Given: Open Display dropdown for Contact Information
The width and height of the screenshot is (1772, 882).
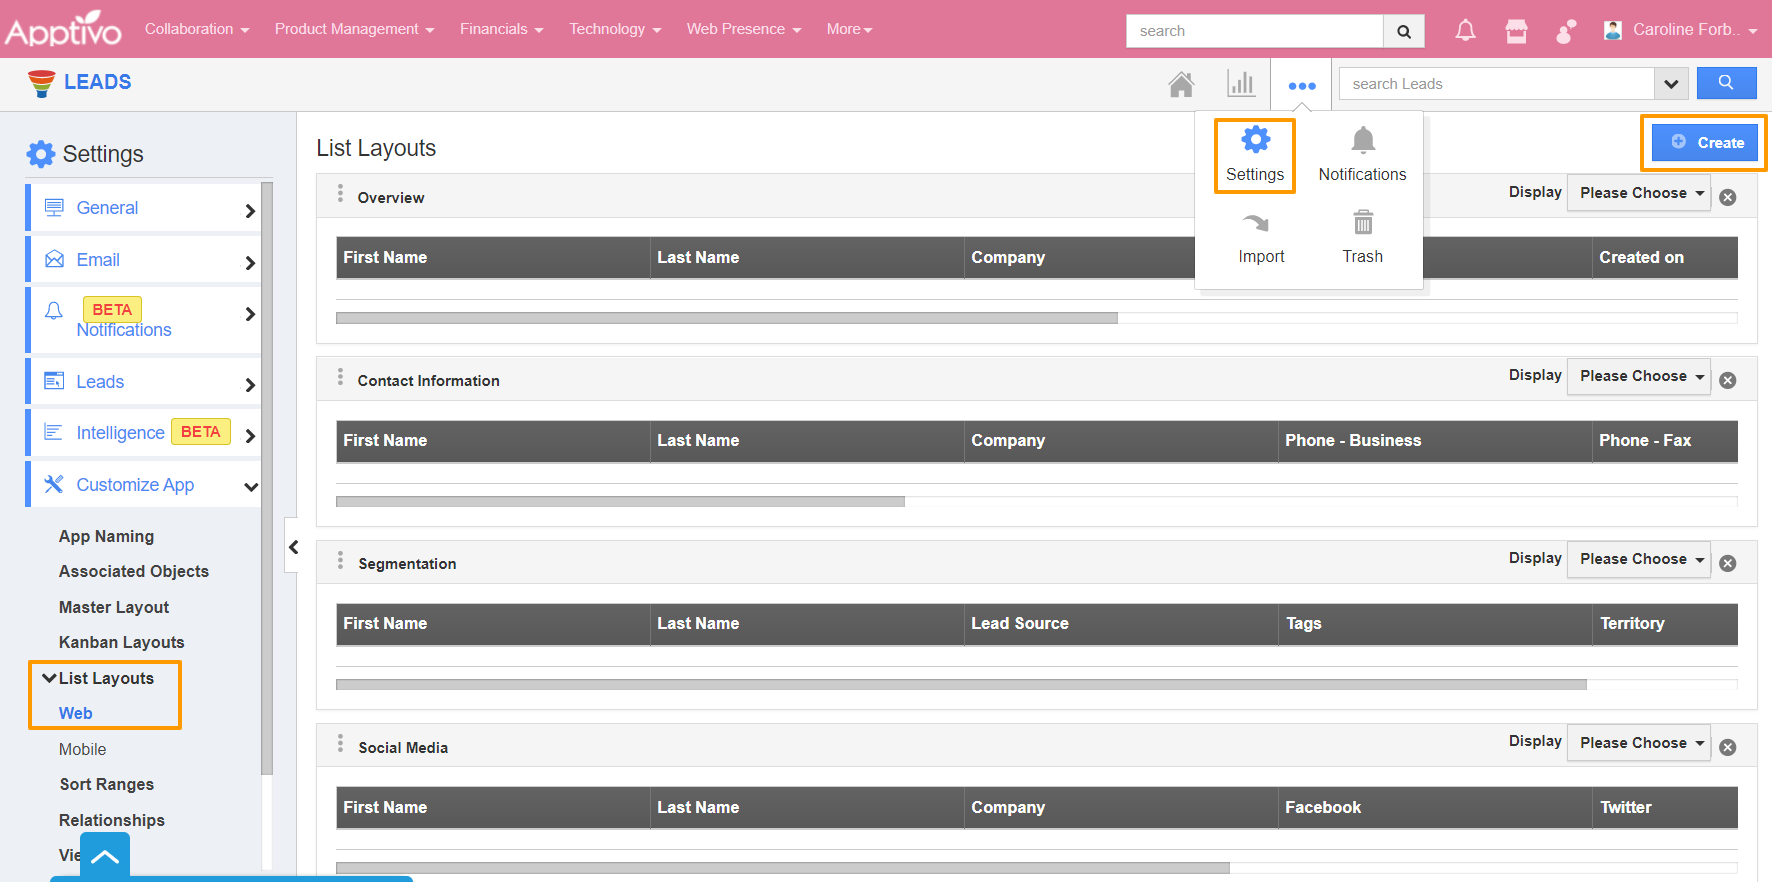Looking at the screenshot, I should tap(1639, 377).
